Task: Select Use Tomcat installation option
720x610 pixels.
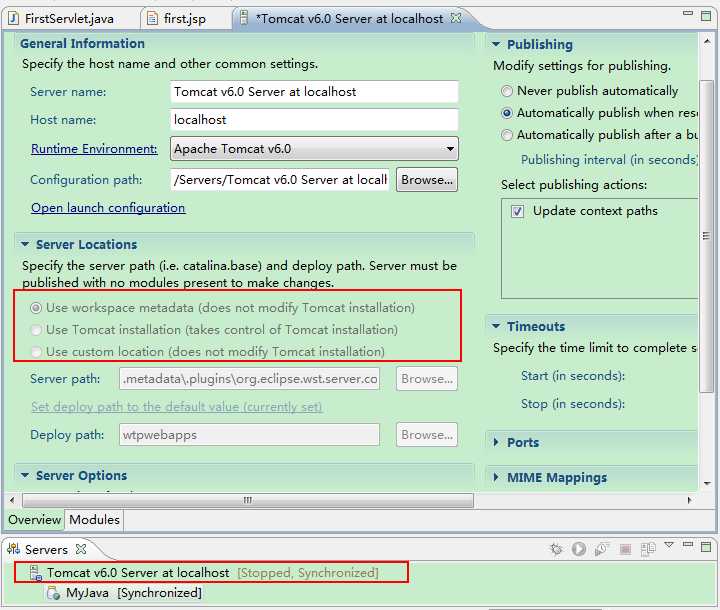Action: (36, 330)
